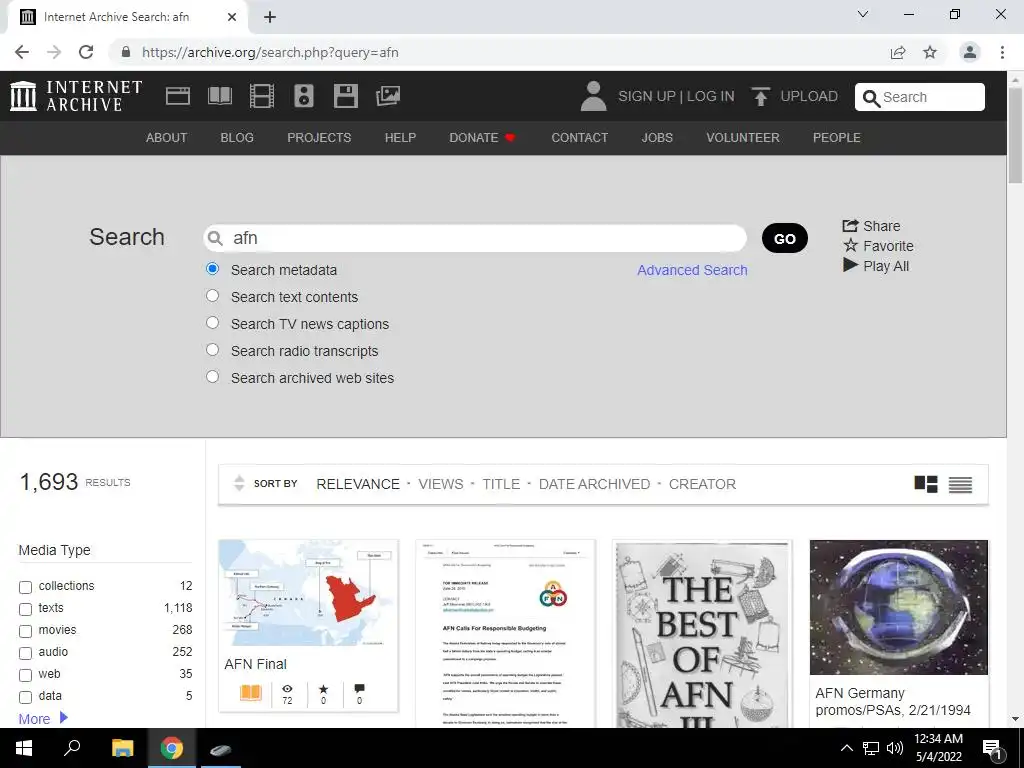The image size is (1024, 768).
Task: Open File Explorer from taskbar
Action: [x=122, y=748]
